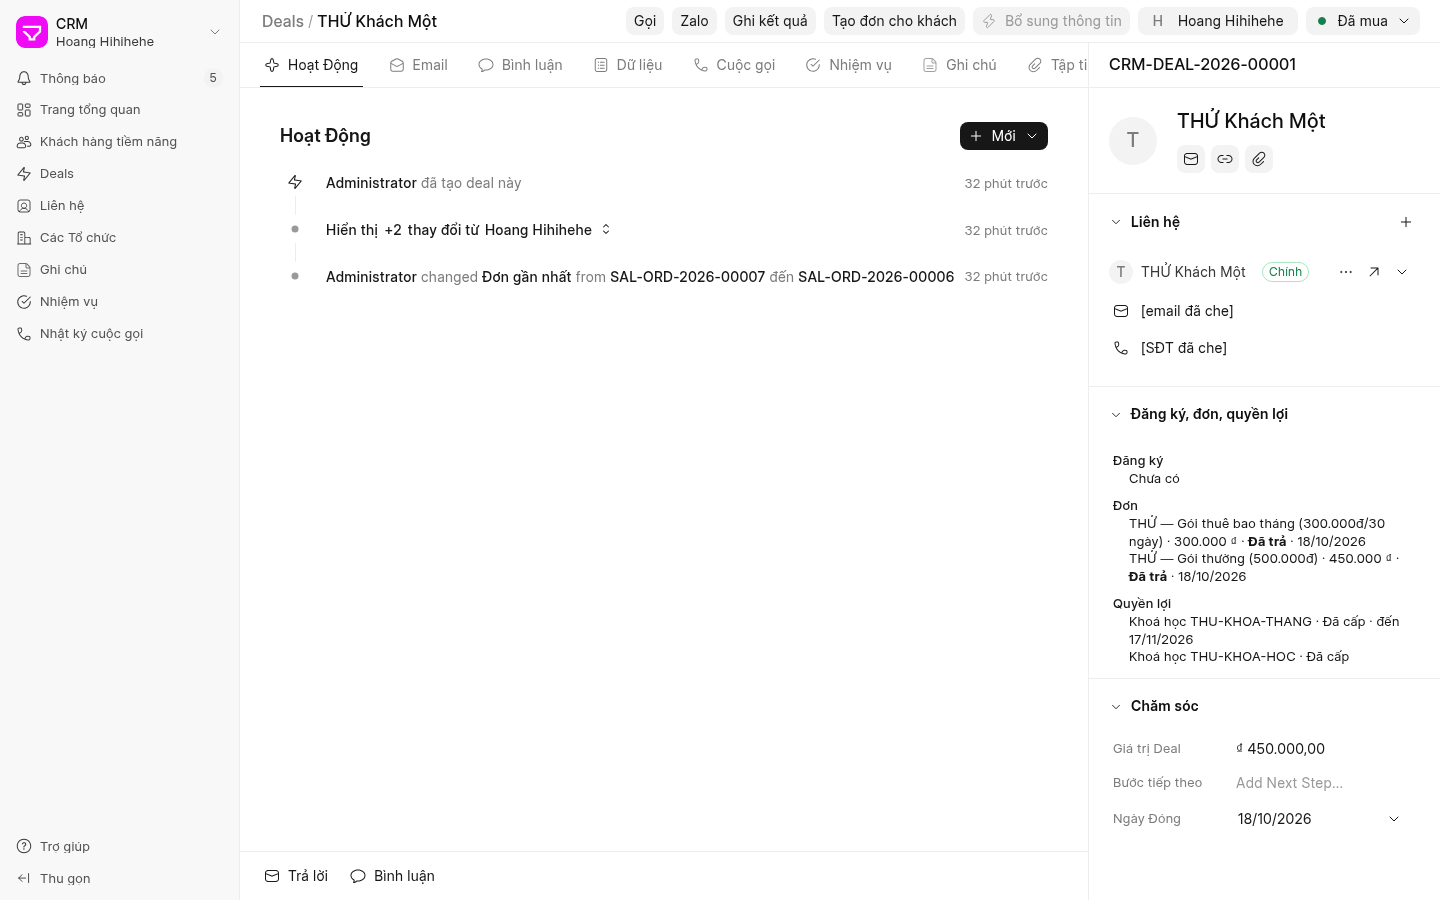This screenshot has height=900, width=1440.
Task: Collapse sidebar with Thu gọn
Action: (119, 878)
